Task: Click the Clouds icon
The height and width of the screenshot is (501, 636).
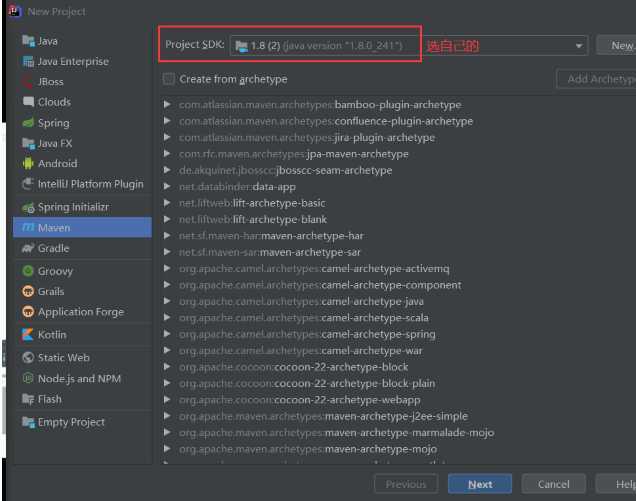Action: [28, 101]
